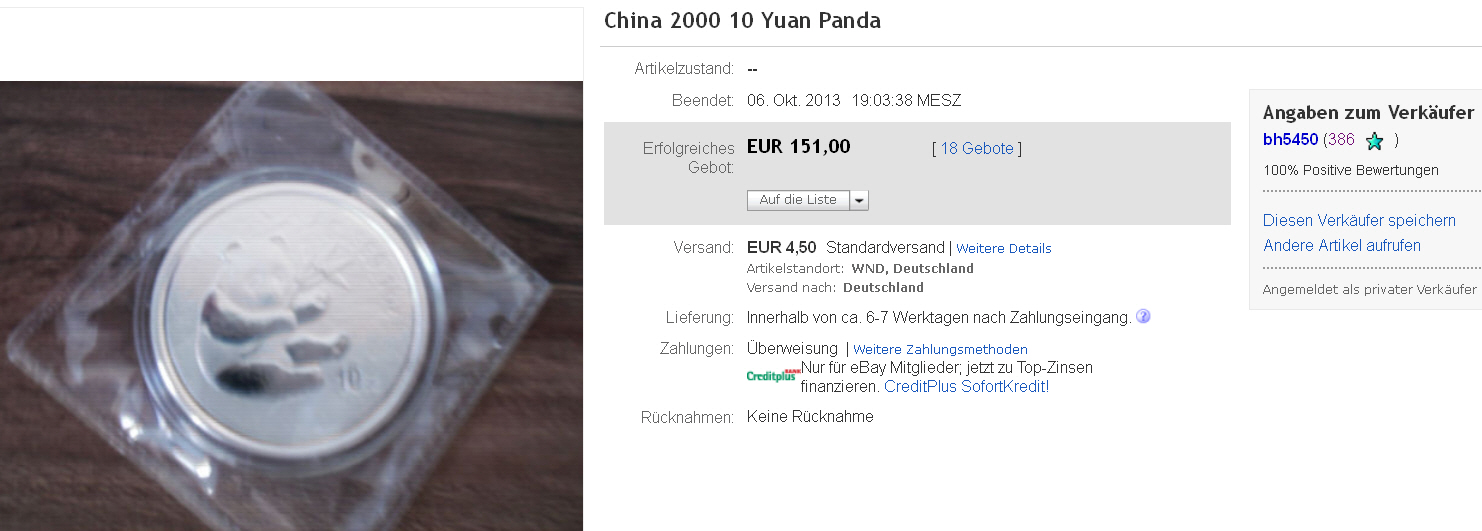1482x531 pixels.
Task: Click the CreditPlus logo icon
Action: click(773, 376)
